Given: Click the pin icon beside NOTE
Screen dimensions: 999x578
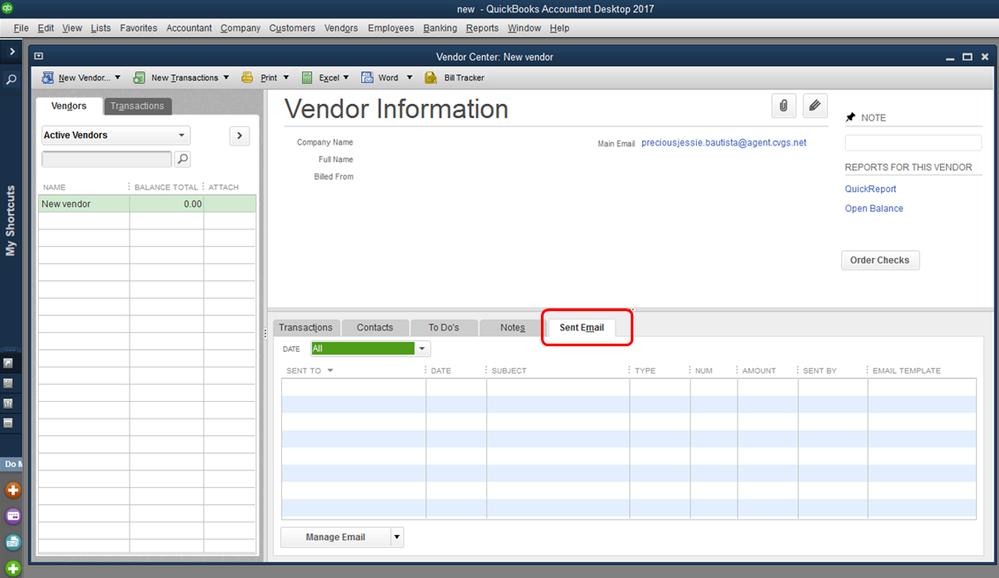Looking at the screenshot, I should click(851, 117).
